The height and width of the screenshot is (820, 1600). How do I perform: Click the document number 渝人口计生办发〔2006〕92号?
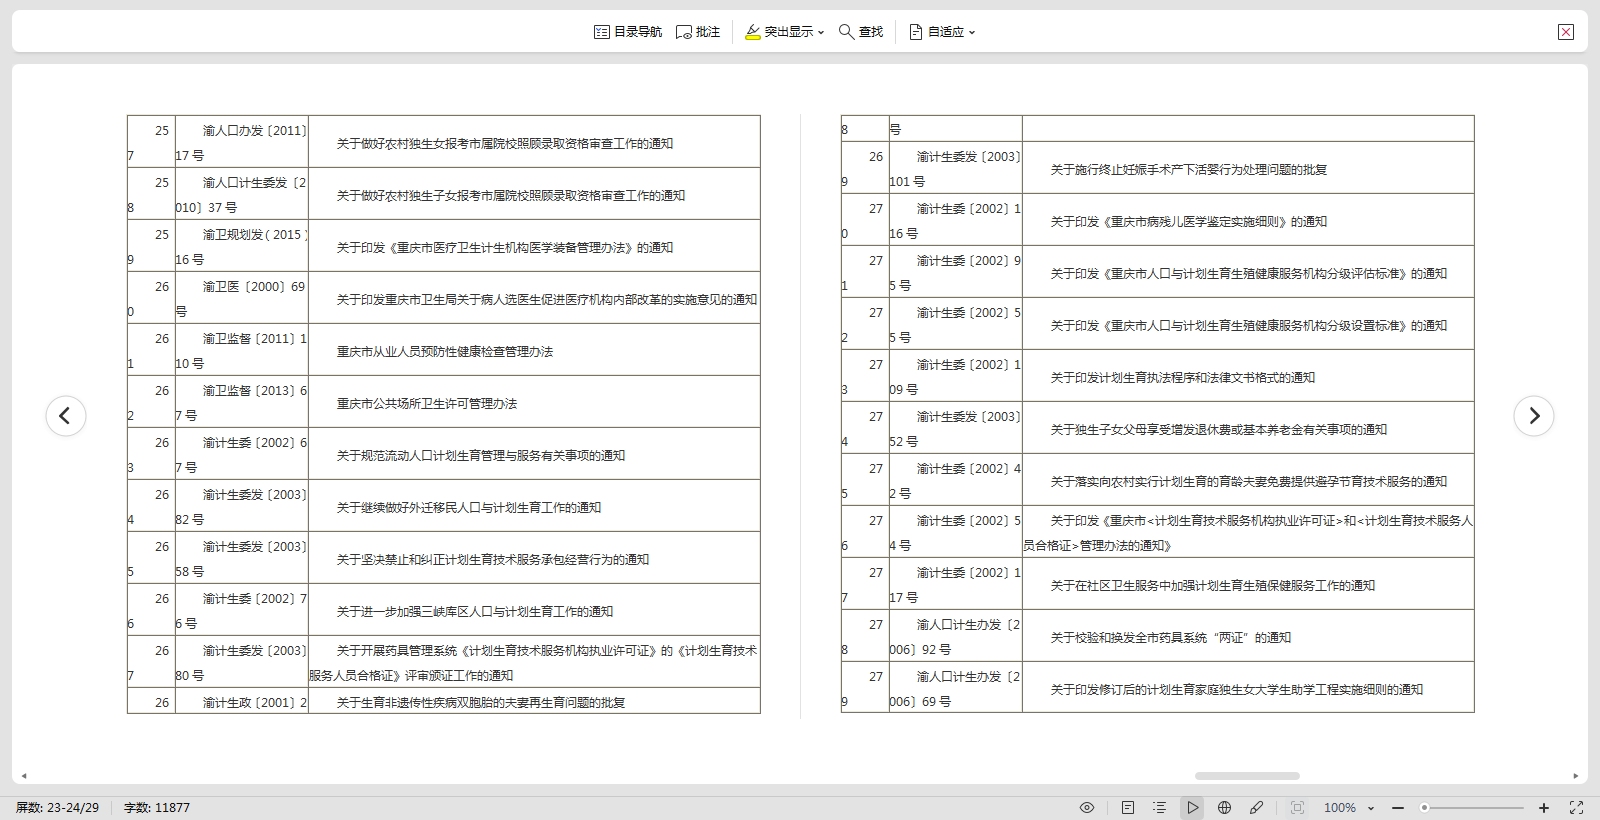[955, 636]
